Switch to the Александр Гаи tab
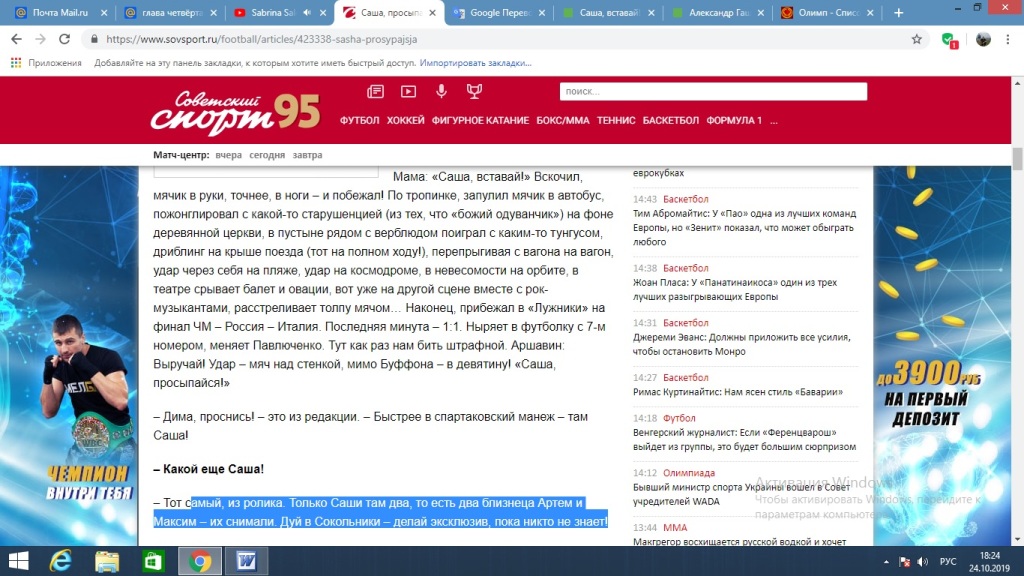Viewport: 1024px width, 576px height. 718,12
